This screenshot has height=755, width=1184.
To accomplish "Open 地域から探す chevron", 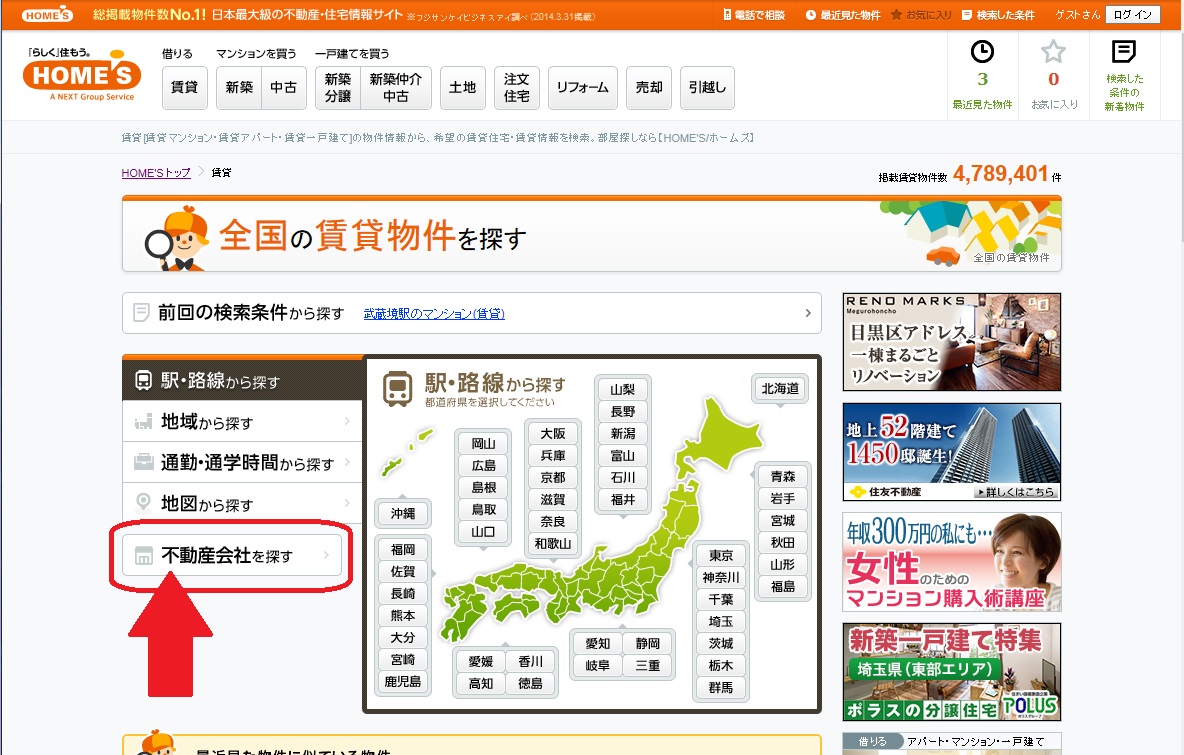I will (346, 422).
